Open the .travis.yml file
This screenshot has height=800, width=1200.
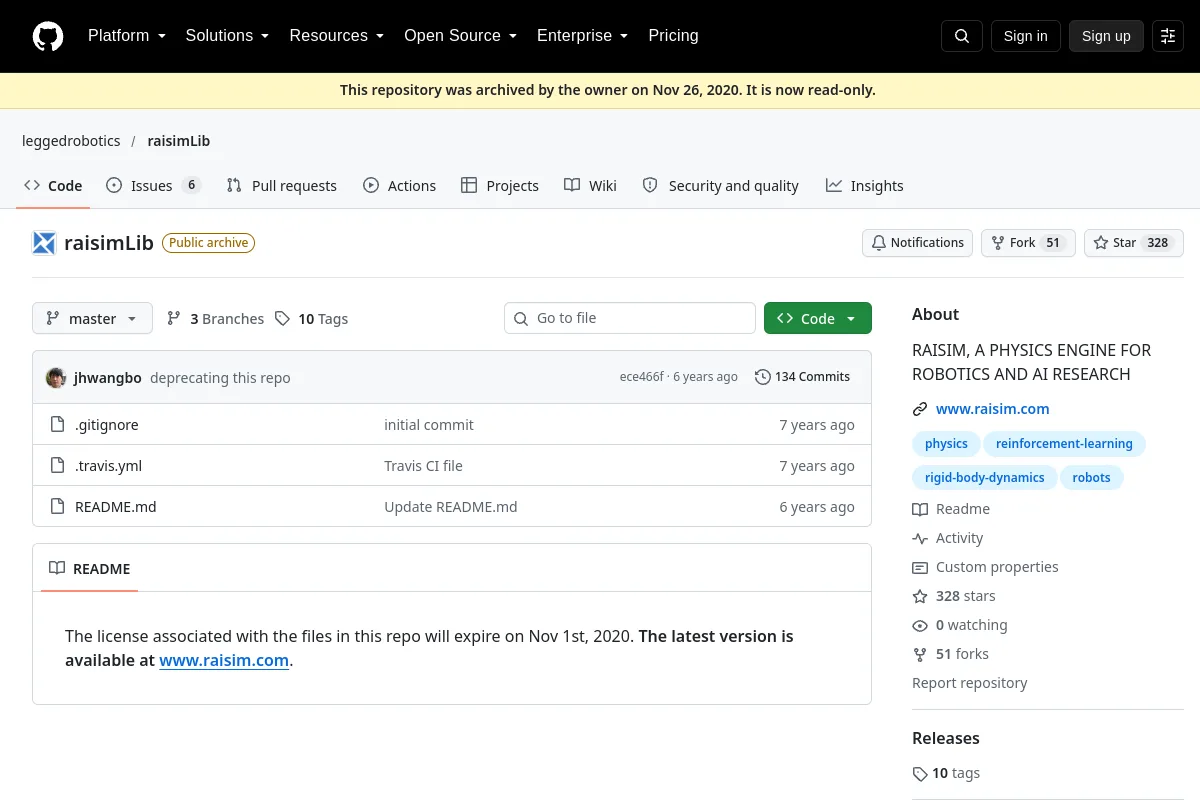108,466
